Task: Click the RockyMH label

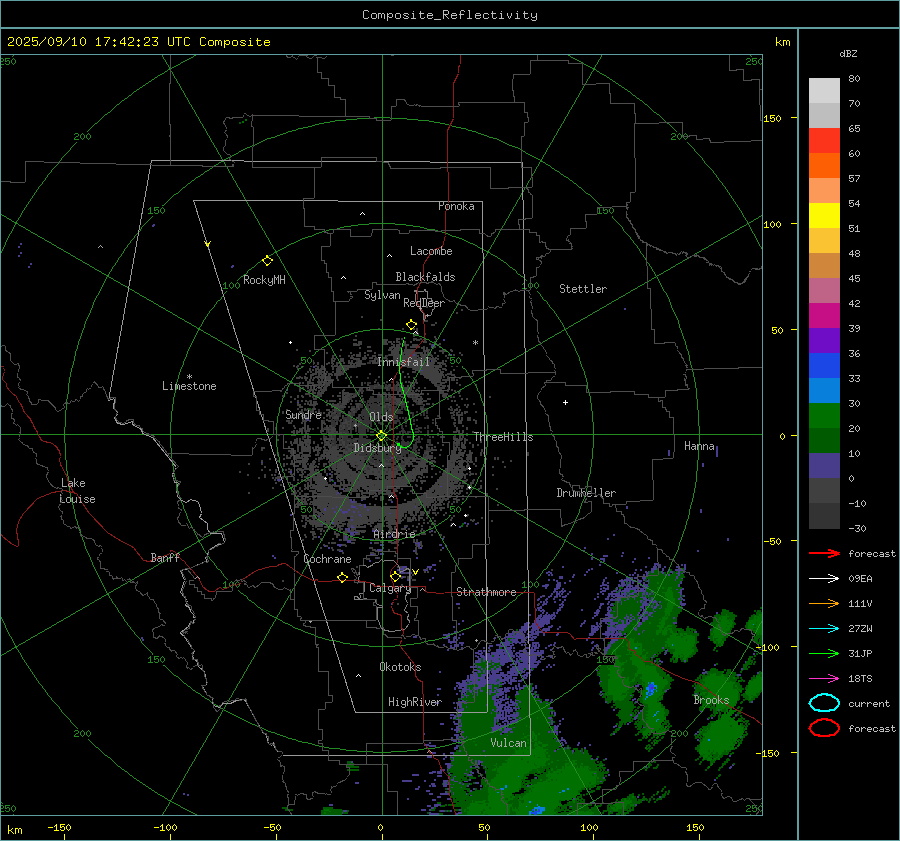Action: pos(264,280)
